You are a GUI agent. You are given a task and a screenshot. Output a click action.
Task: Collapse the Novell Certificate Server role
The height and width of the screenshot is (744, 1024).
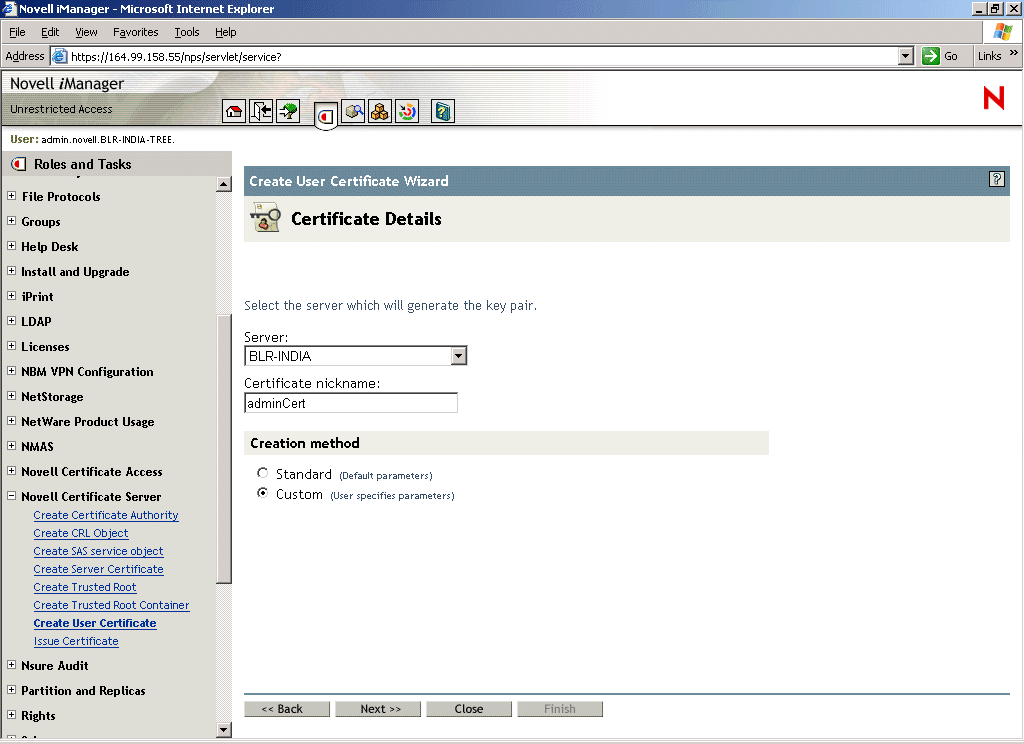click(x=11, y=496)
